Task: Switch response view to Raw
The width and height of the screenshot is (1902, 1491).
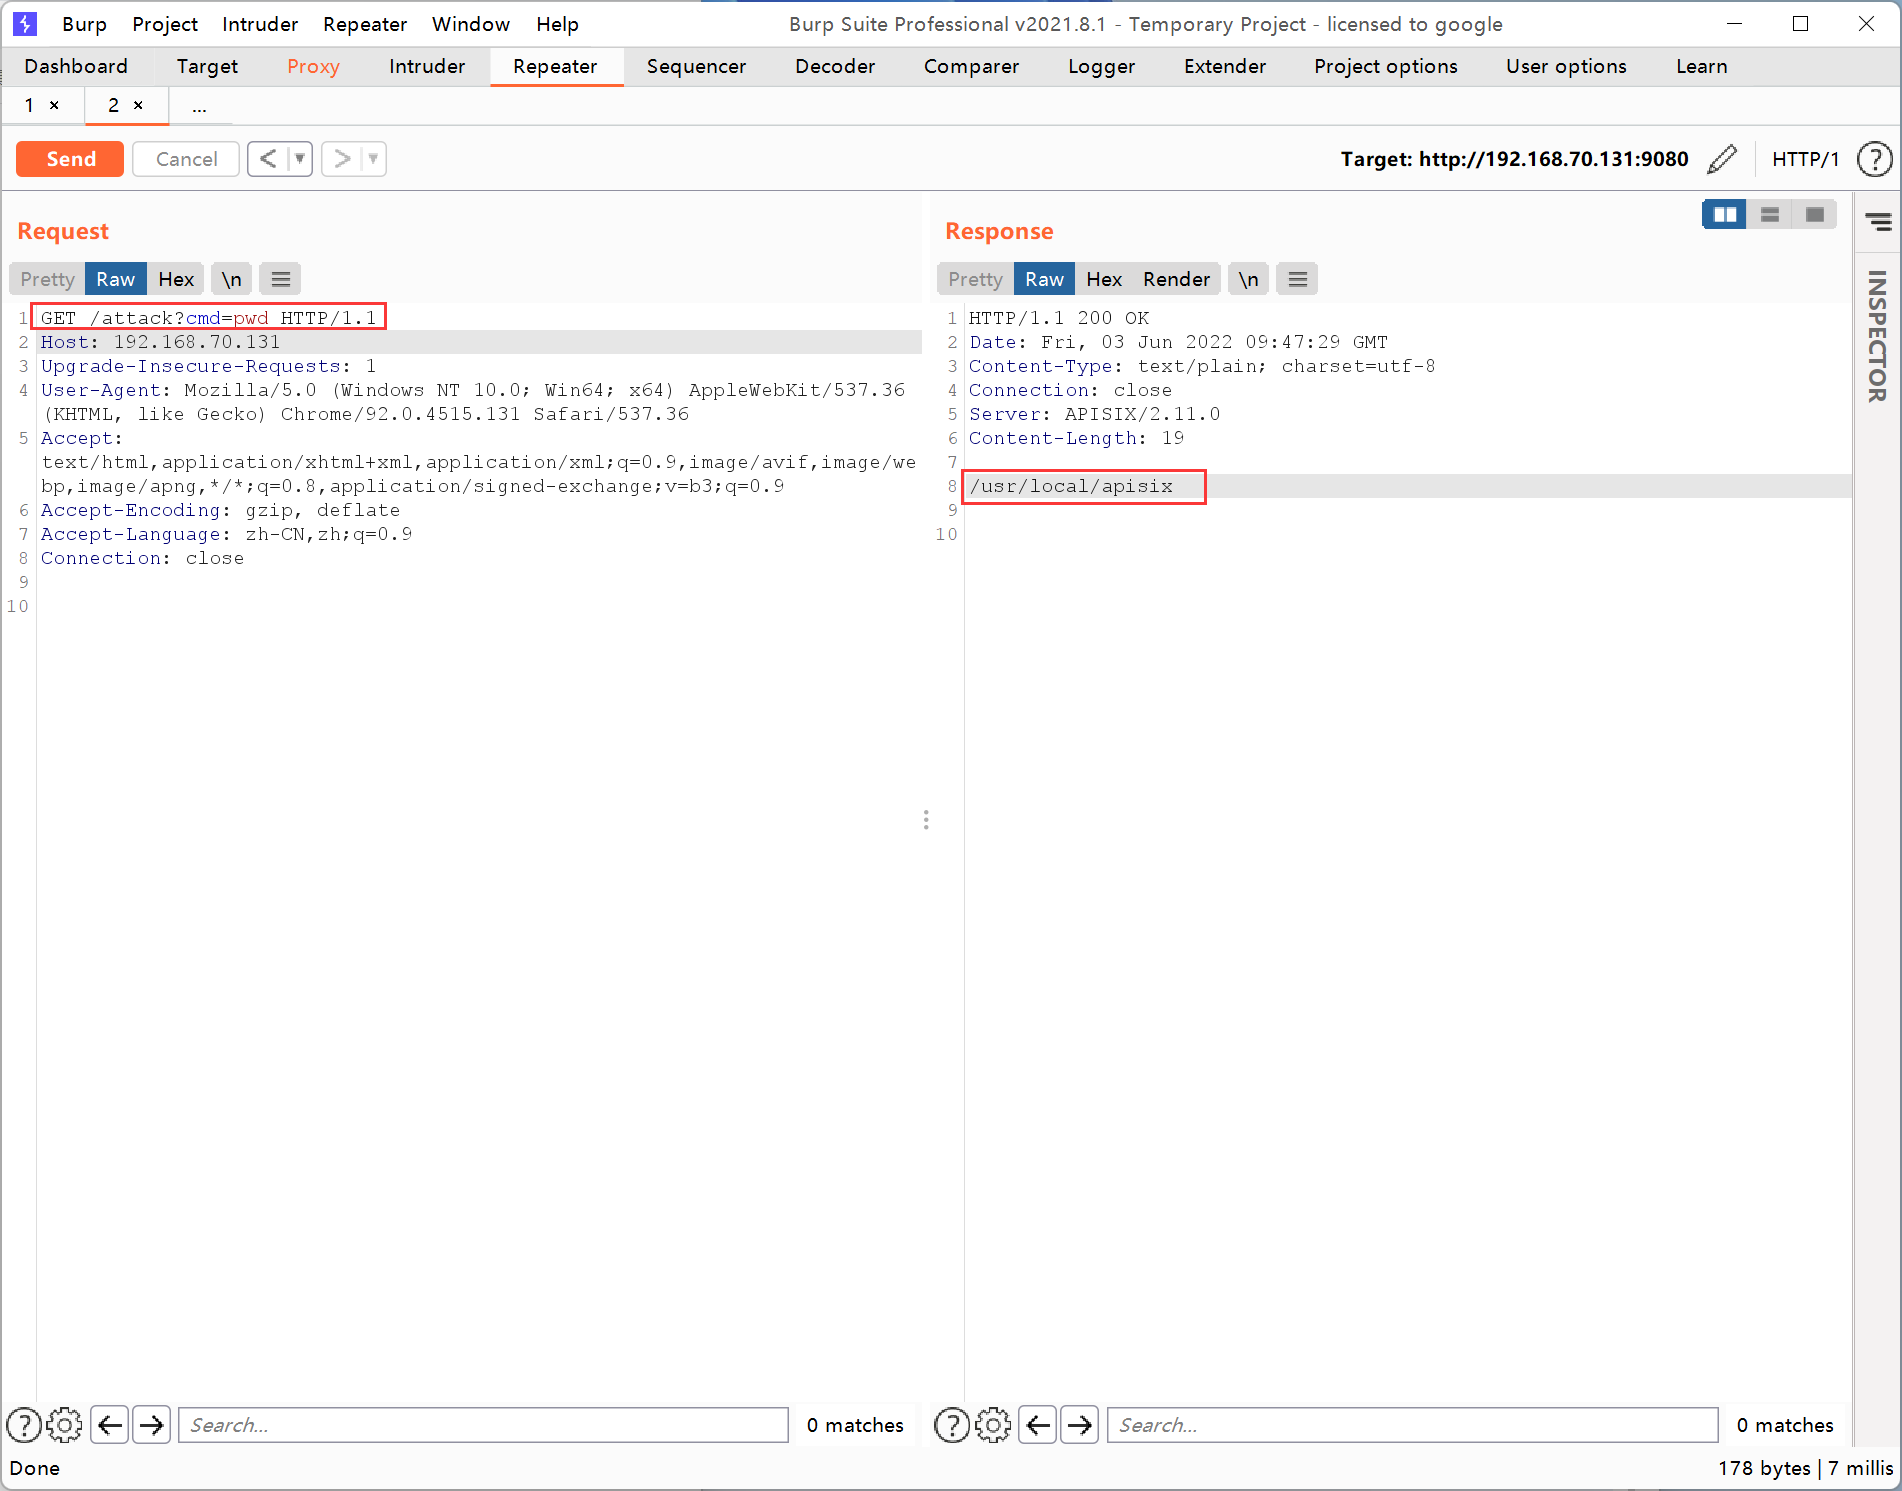Action: click(x=1044, y=279)
